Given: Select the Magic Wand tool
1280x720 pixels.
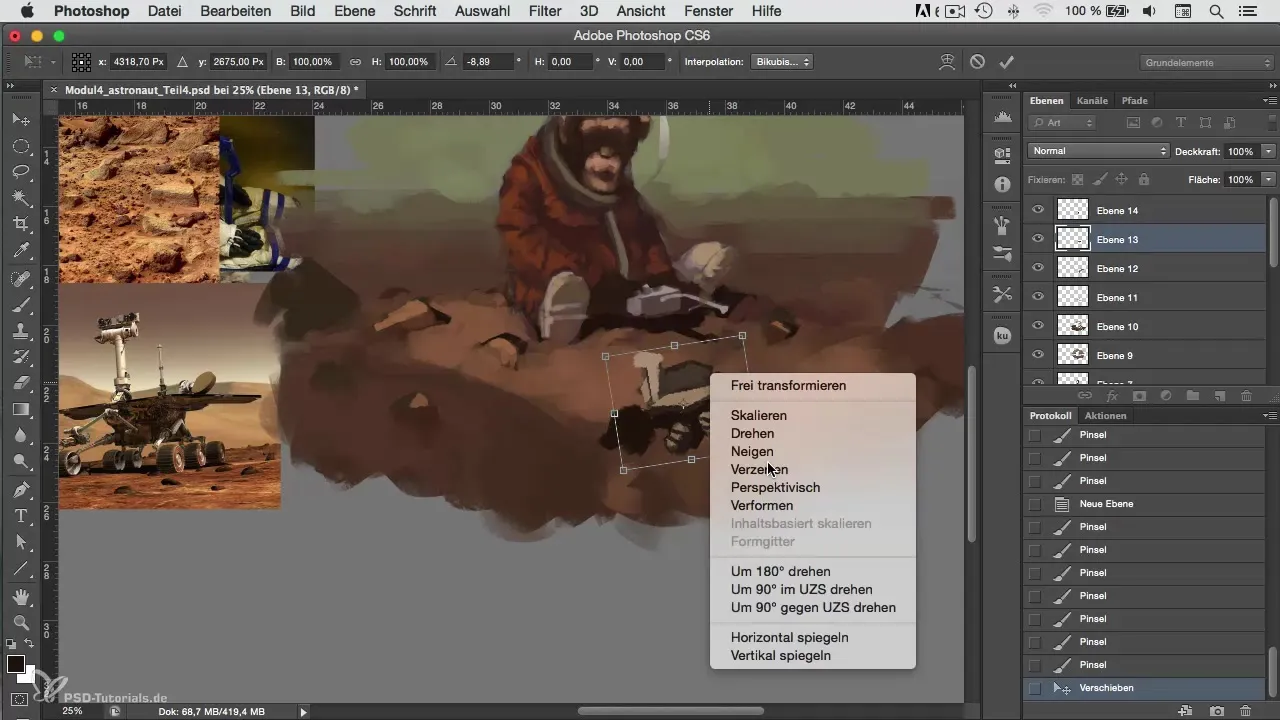Looking at the screenshot, I should tap(20, 198).
